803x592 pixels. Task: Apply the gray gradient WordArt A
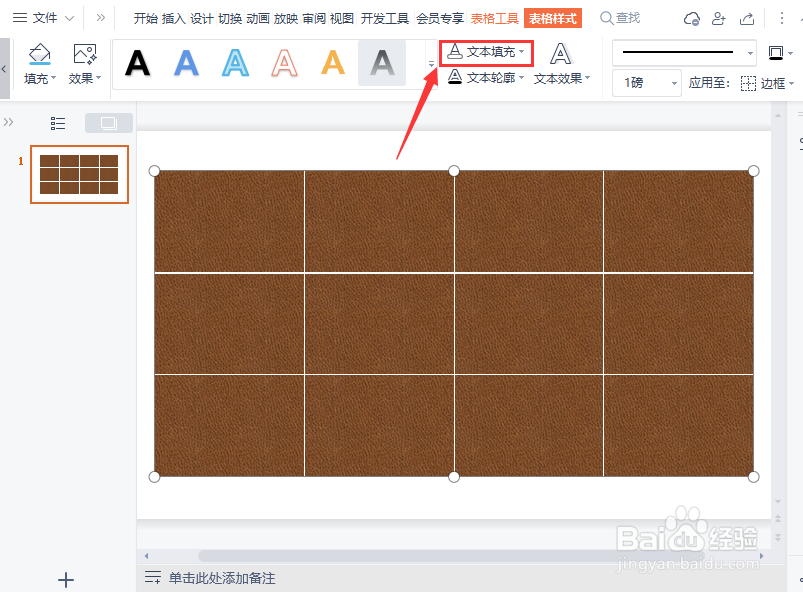pos(382,63)
